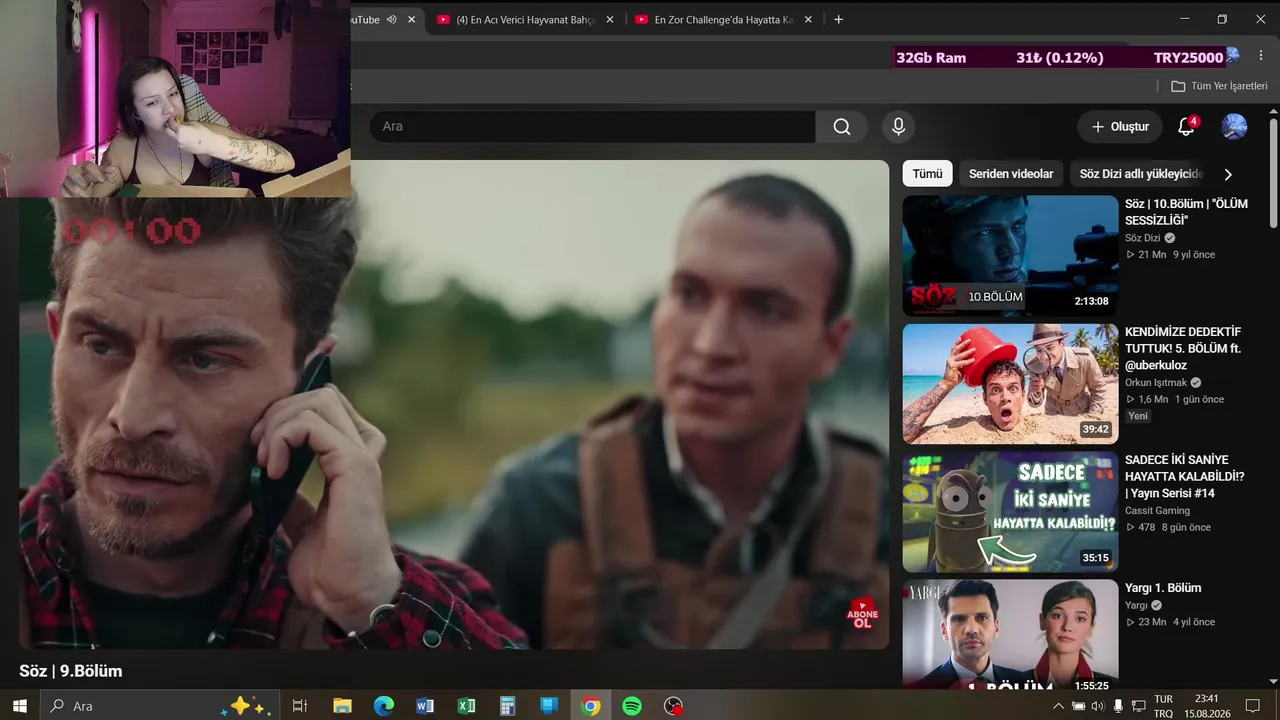Close the currently playing YouTube tab

(x=411, y=19)
